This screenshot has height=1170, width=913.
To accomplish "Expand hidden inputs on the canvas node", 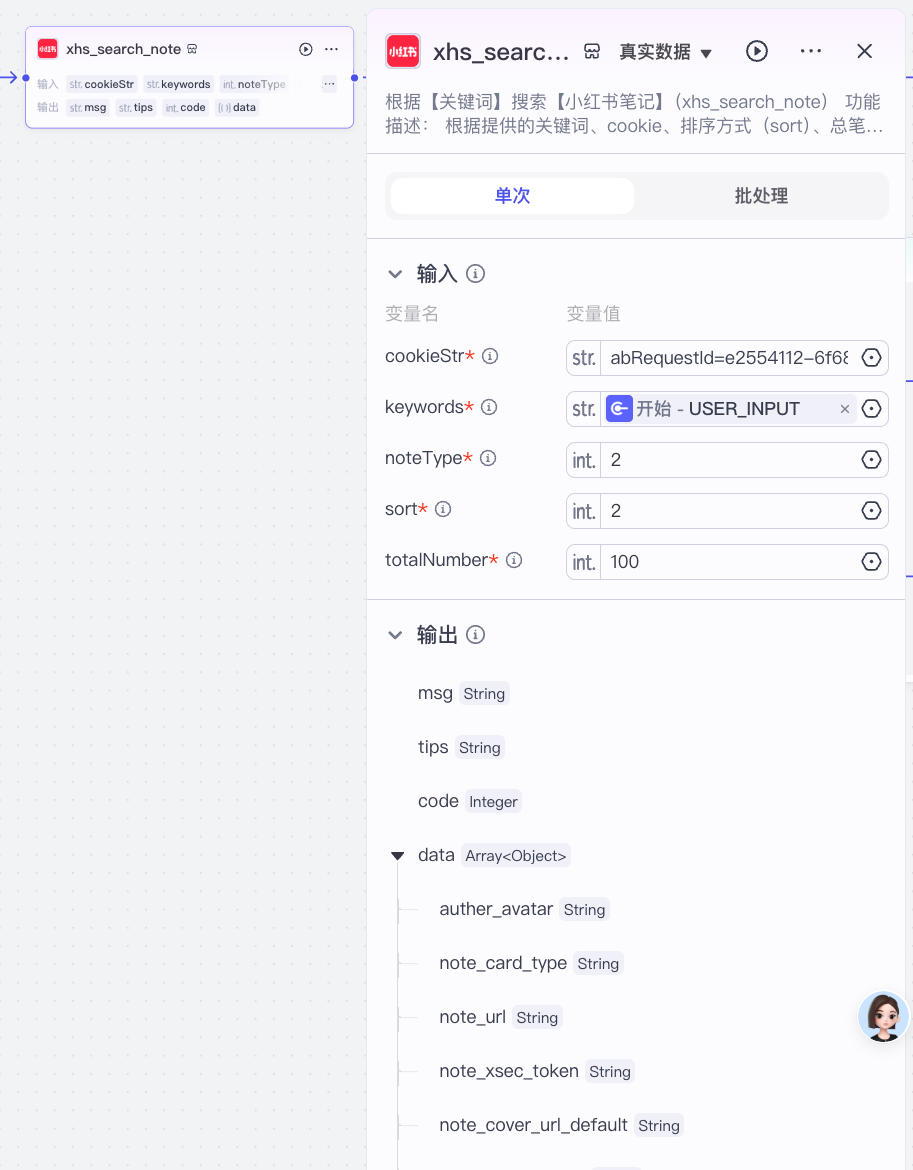I will click(329, 84).
